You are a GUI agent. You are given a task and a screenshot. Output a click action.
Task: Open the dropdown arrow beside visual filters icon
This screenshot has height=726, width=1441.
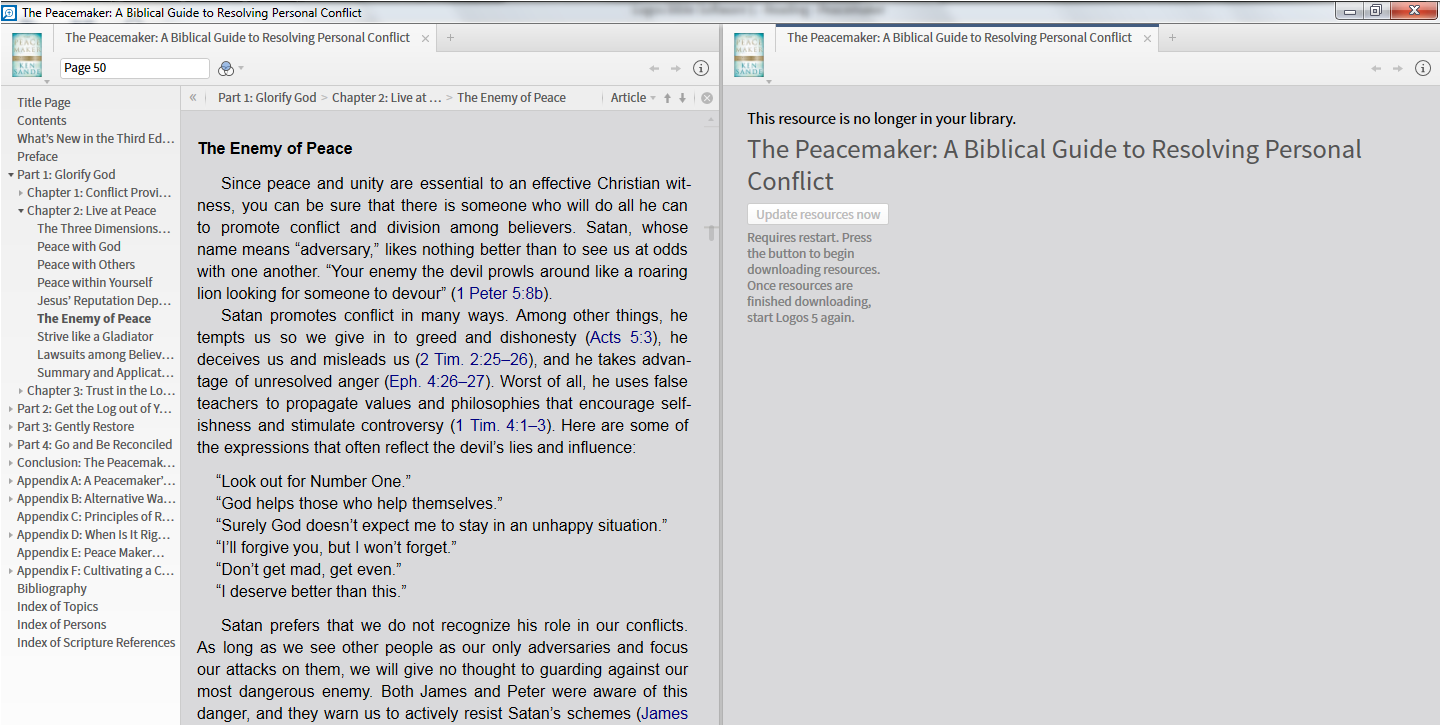(x=241, y=69)
